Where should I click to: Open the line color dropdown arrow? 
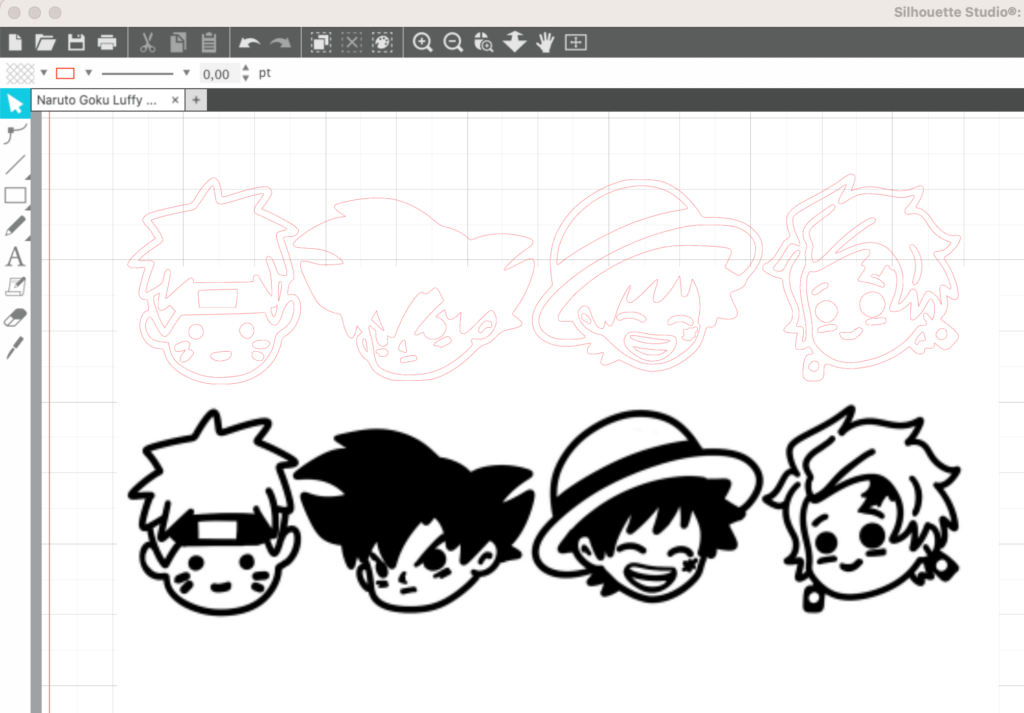[x=88, y=73]
